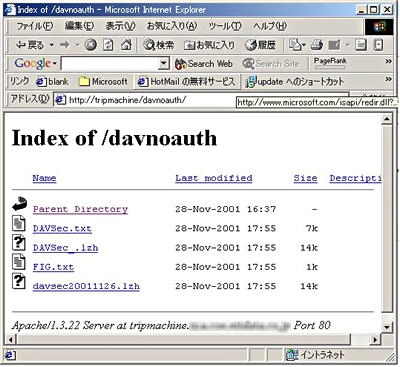Go to the home page icon
The image size is (400, 367).
126,45
